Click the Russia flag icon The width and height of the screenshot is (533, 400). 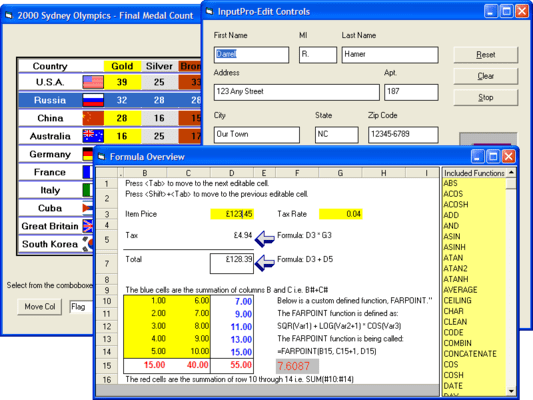pos(93,100)
